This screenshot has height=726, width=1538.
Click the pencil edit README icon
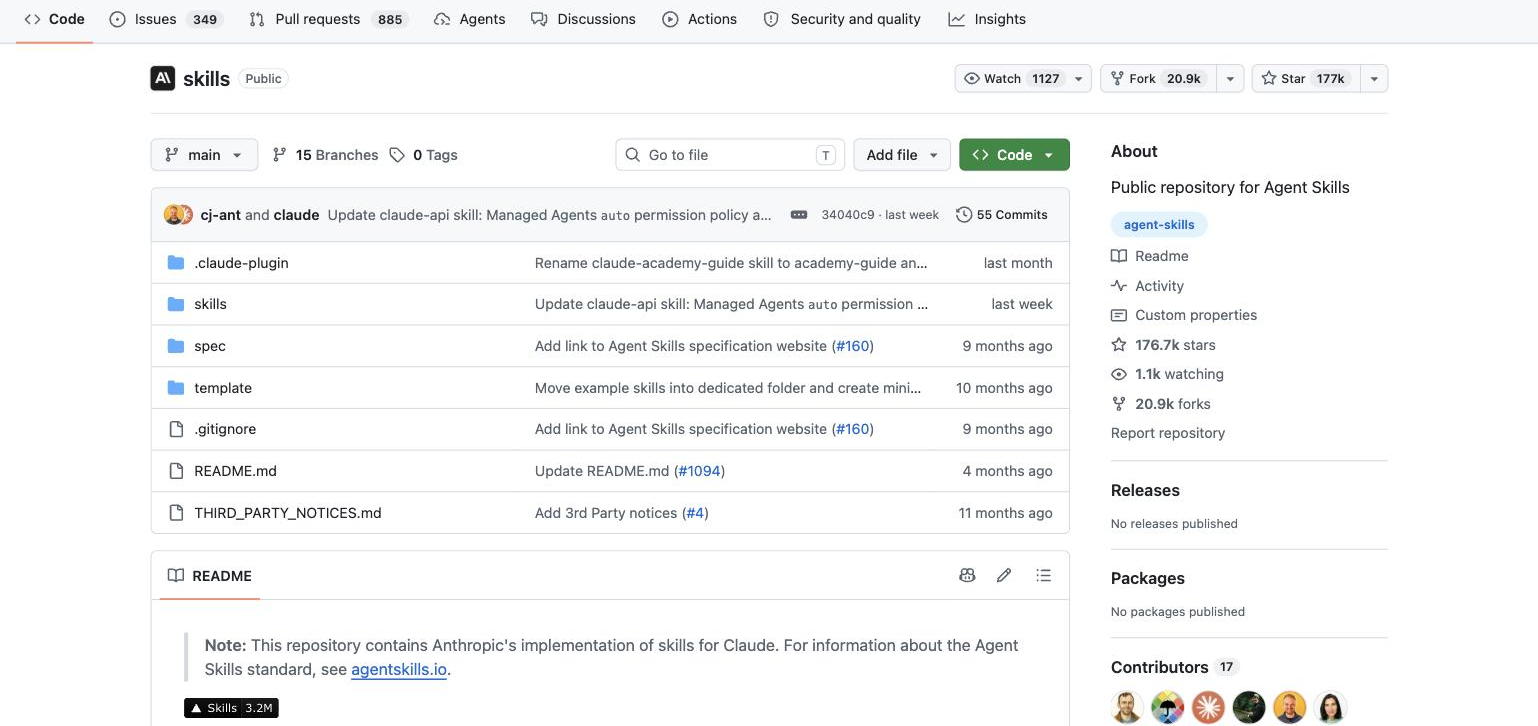point(1004,576)
